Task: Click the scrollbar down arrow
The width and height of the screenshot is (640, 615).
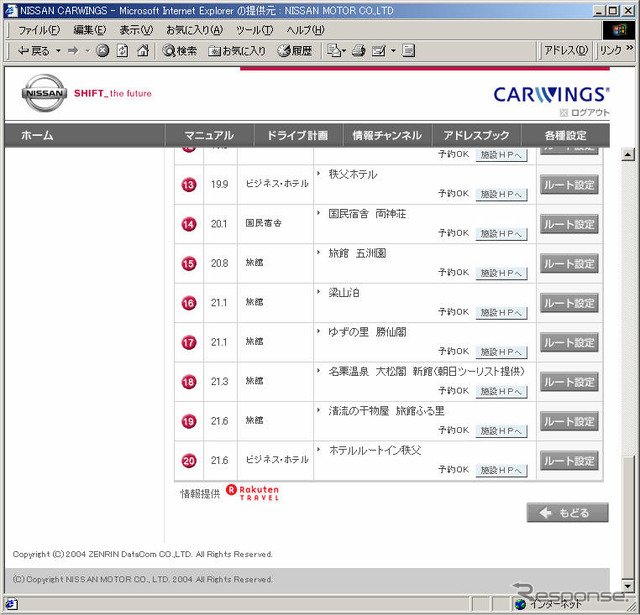Action: coord(628,586)
